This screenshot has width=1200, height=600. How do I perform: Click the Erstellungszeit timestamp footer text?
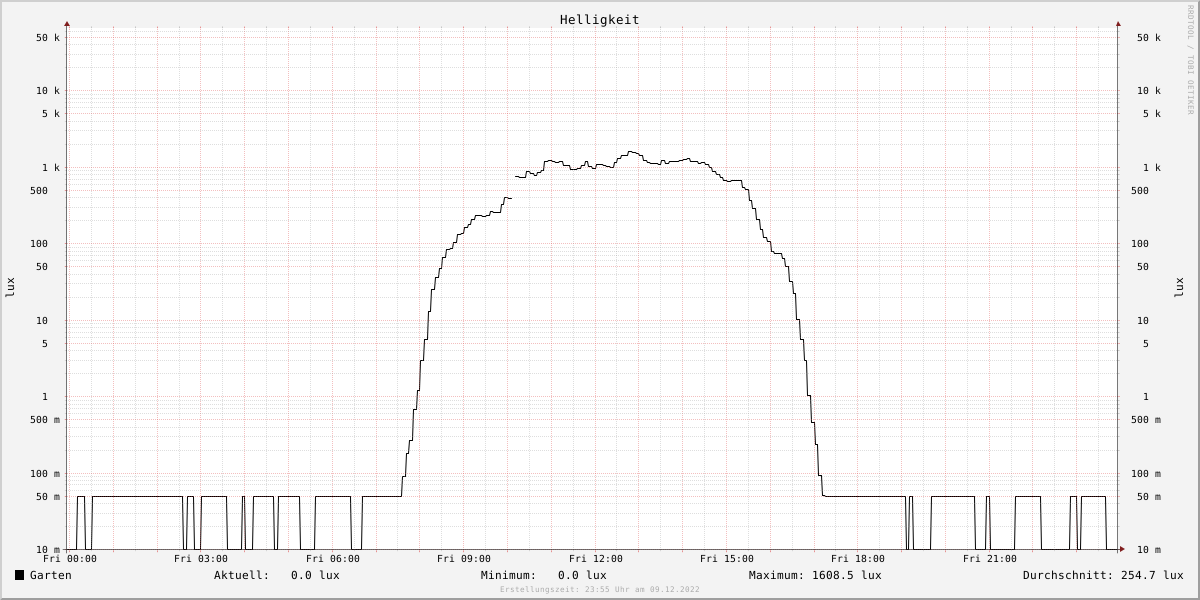(600, 589)
